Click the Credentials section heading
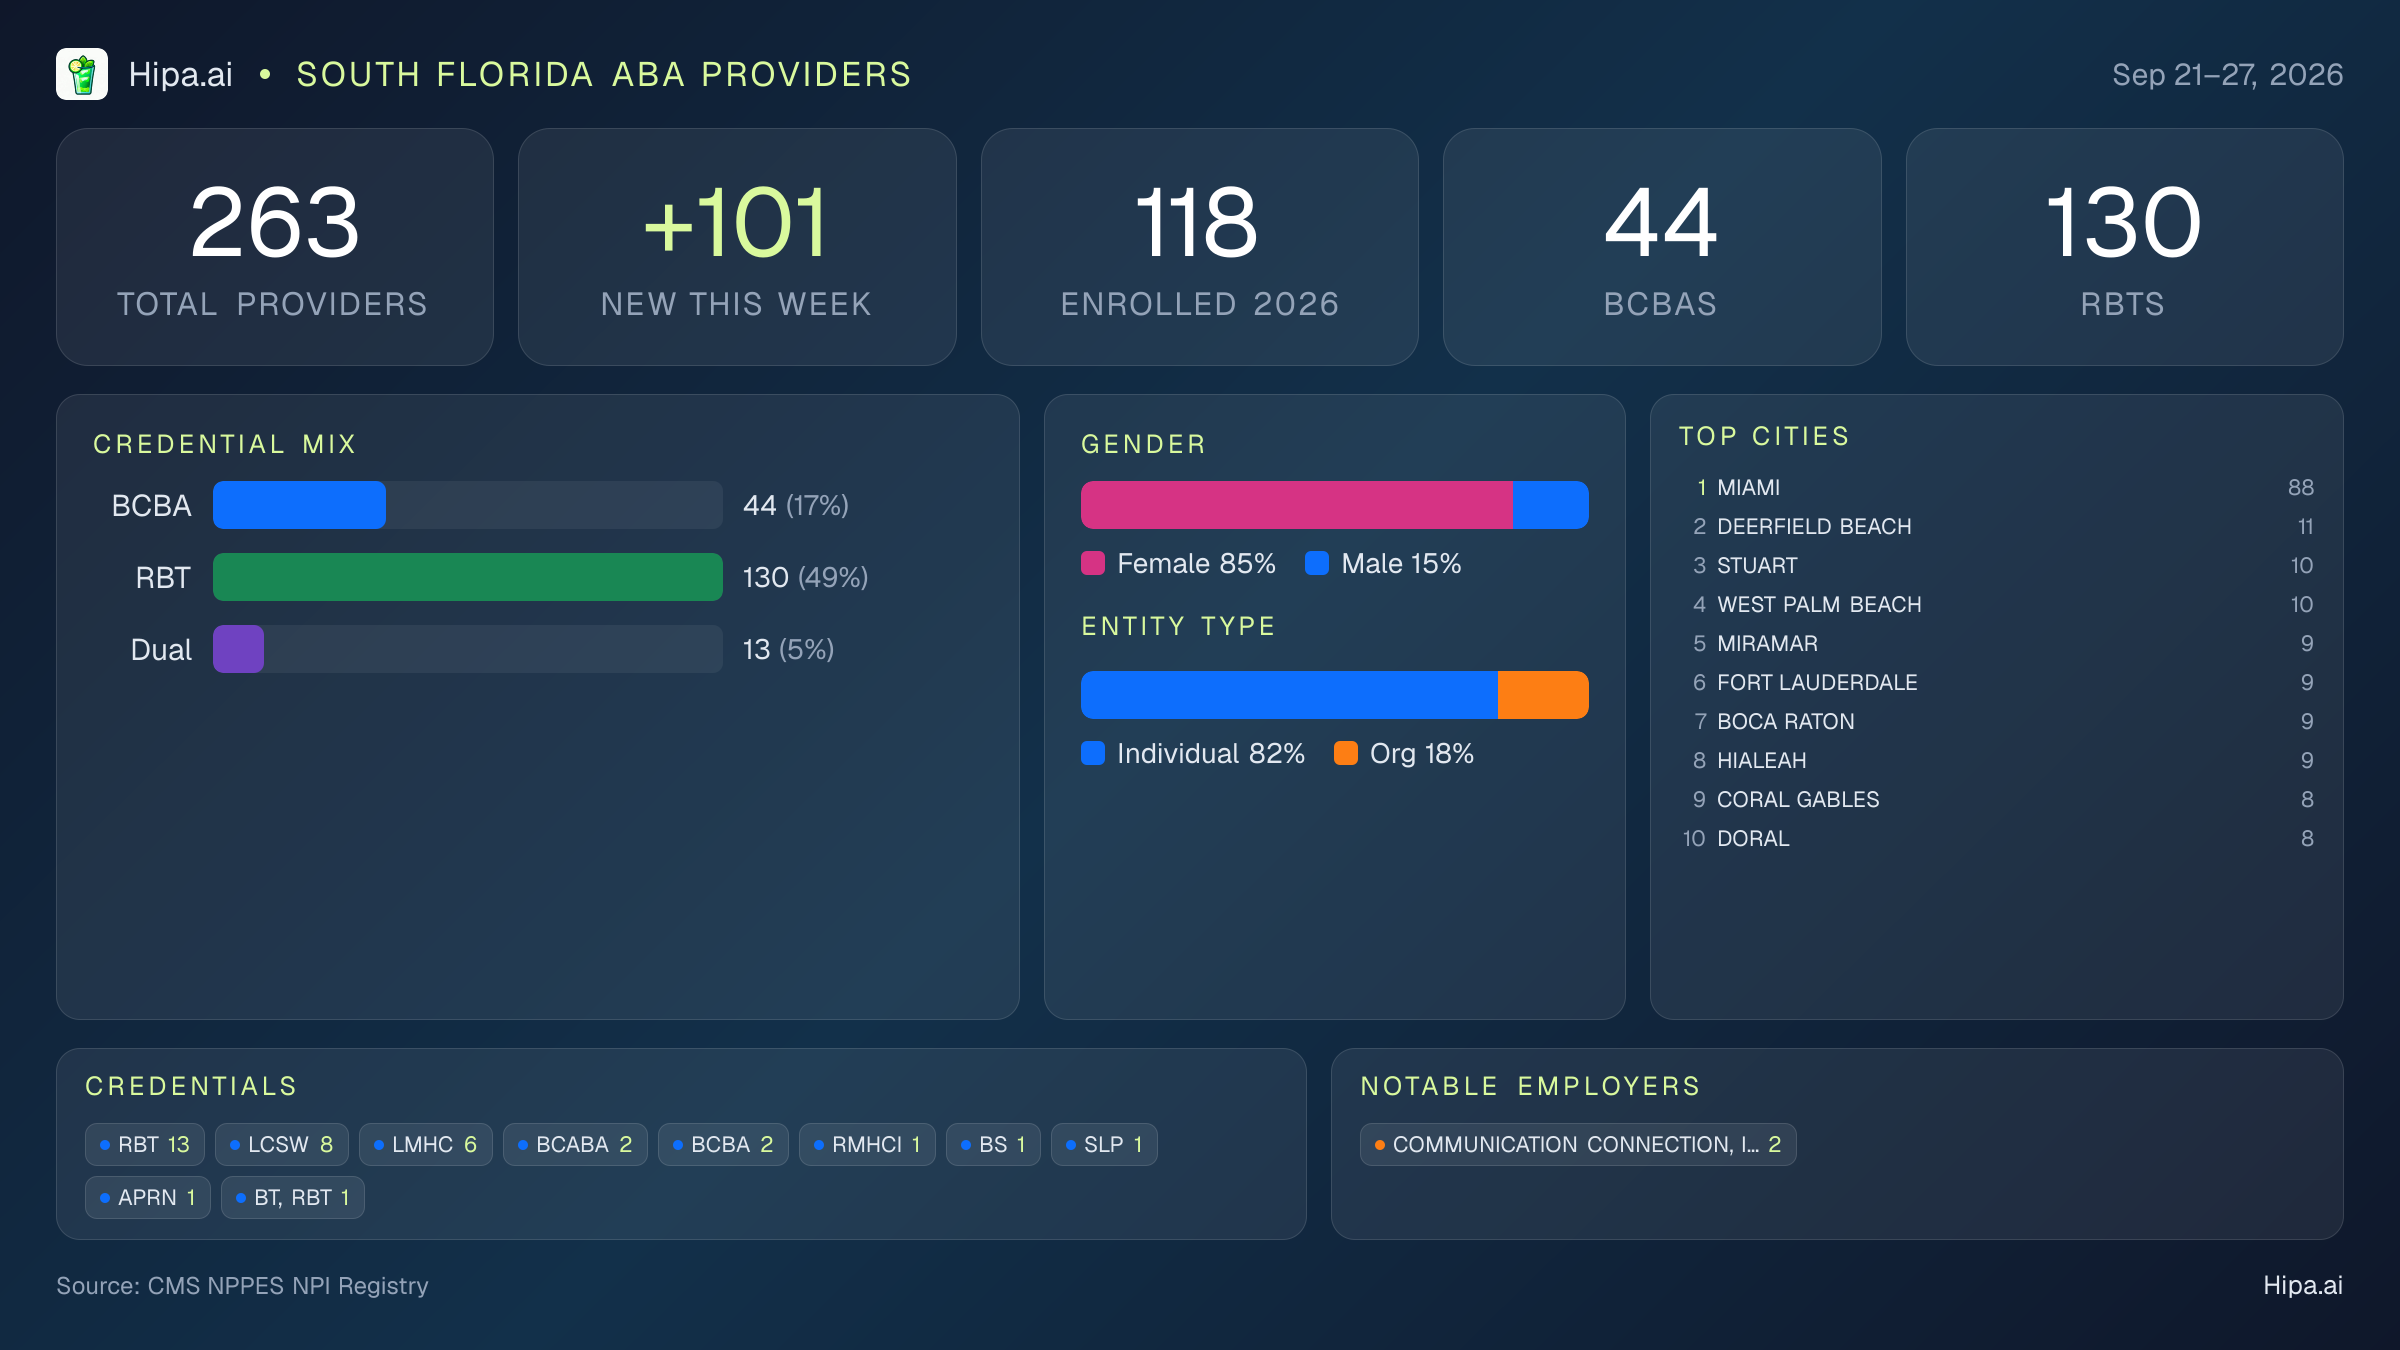Screen dimensions: 2400x1350 click(191, 1086)
